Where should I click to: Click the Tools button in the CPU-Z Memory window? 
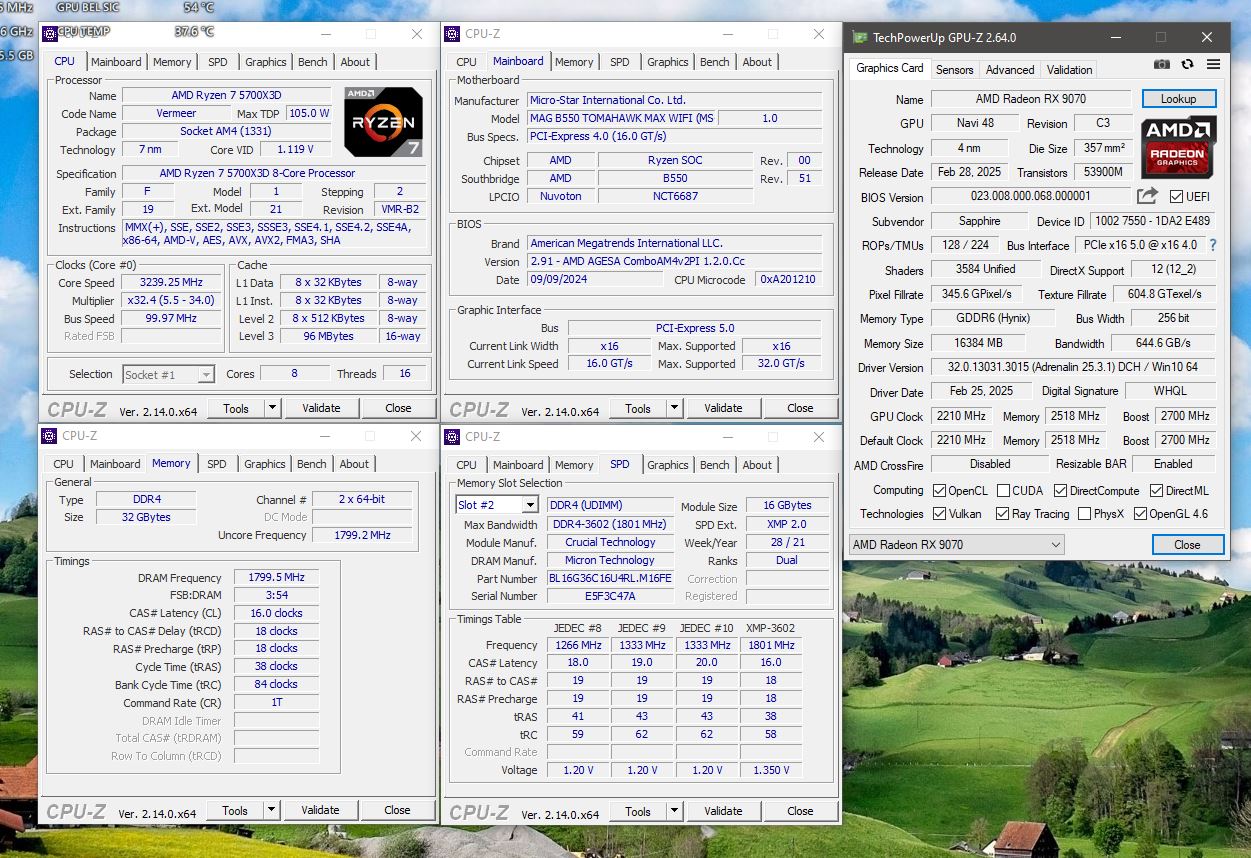[x=235, y=810]
